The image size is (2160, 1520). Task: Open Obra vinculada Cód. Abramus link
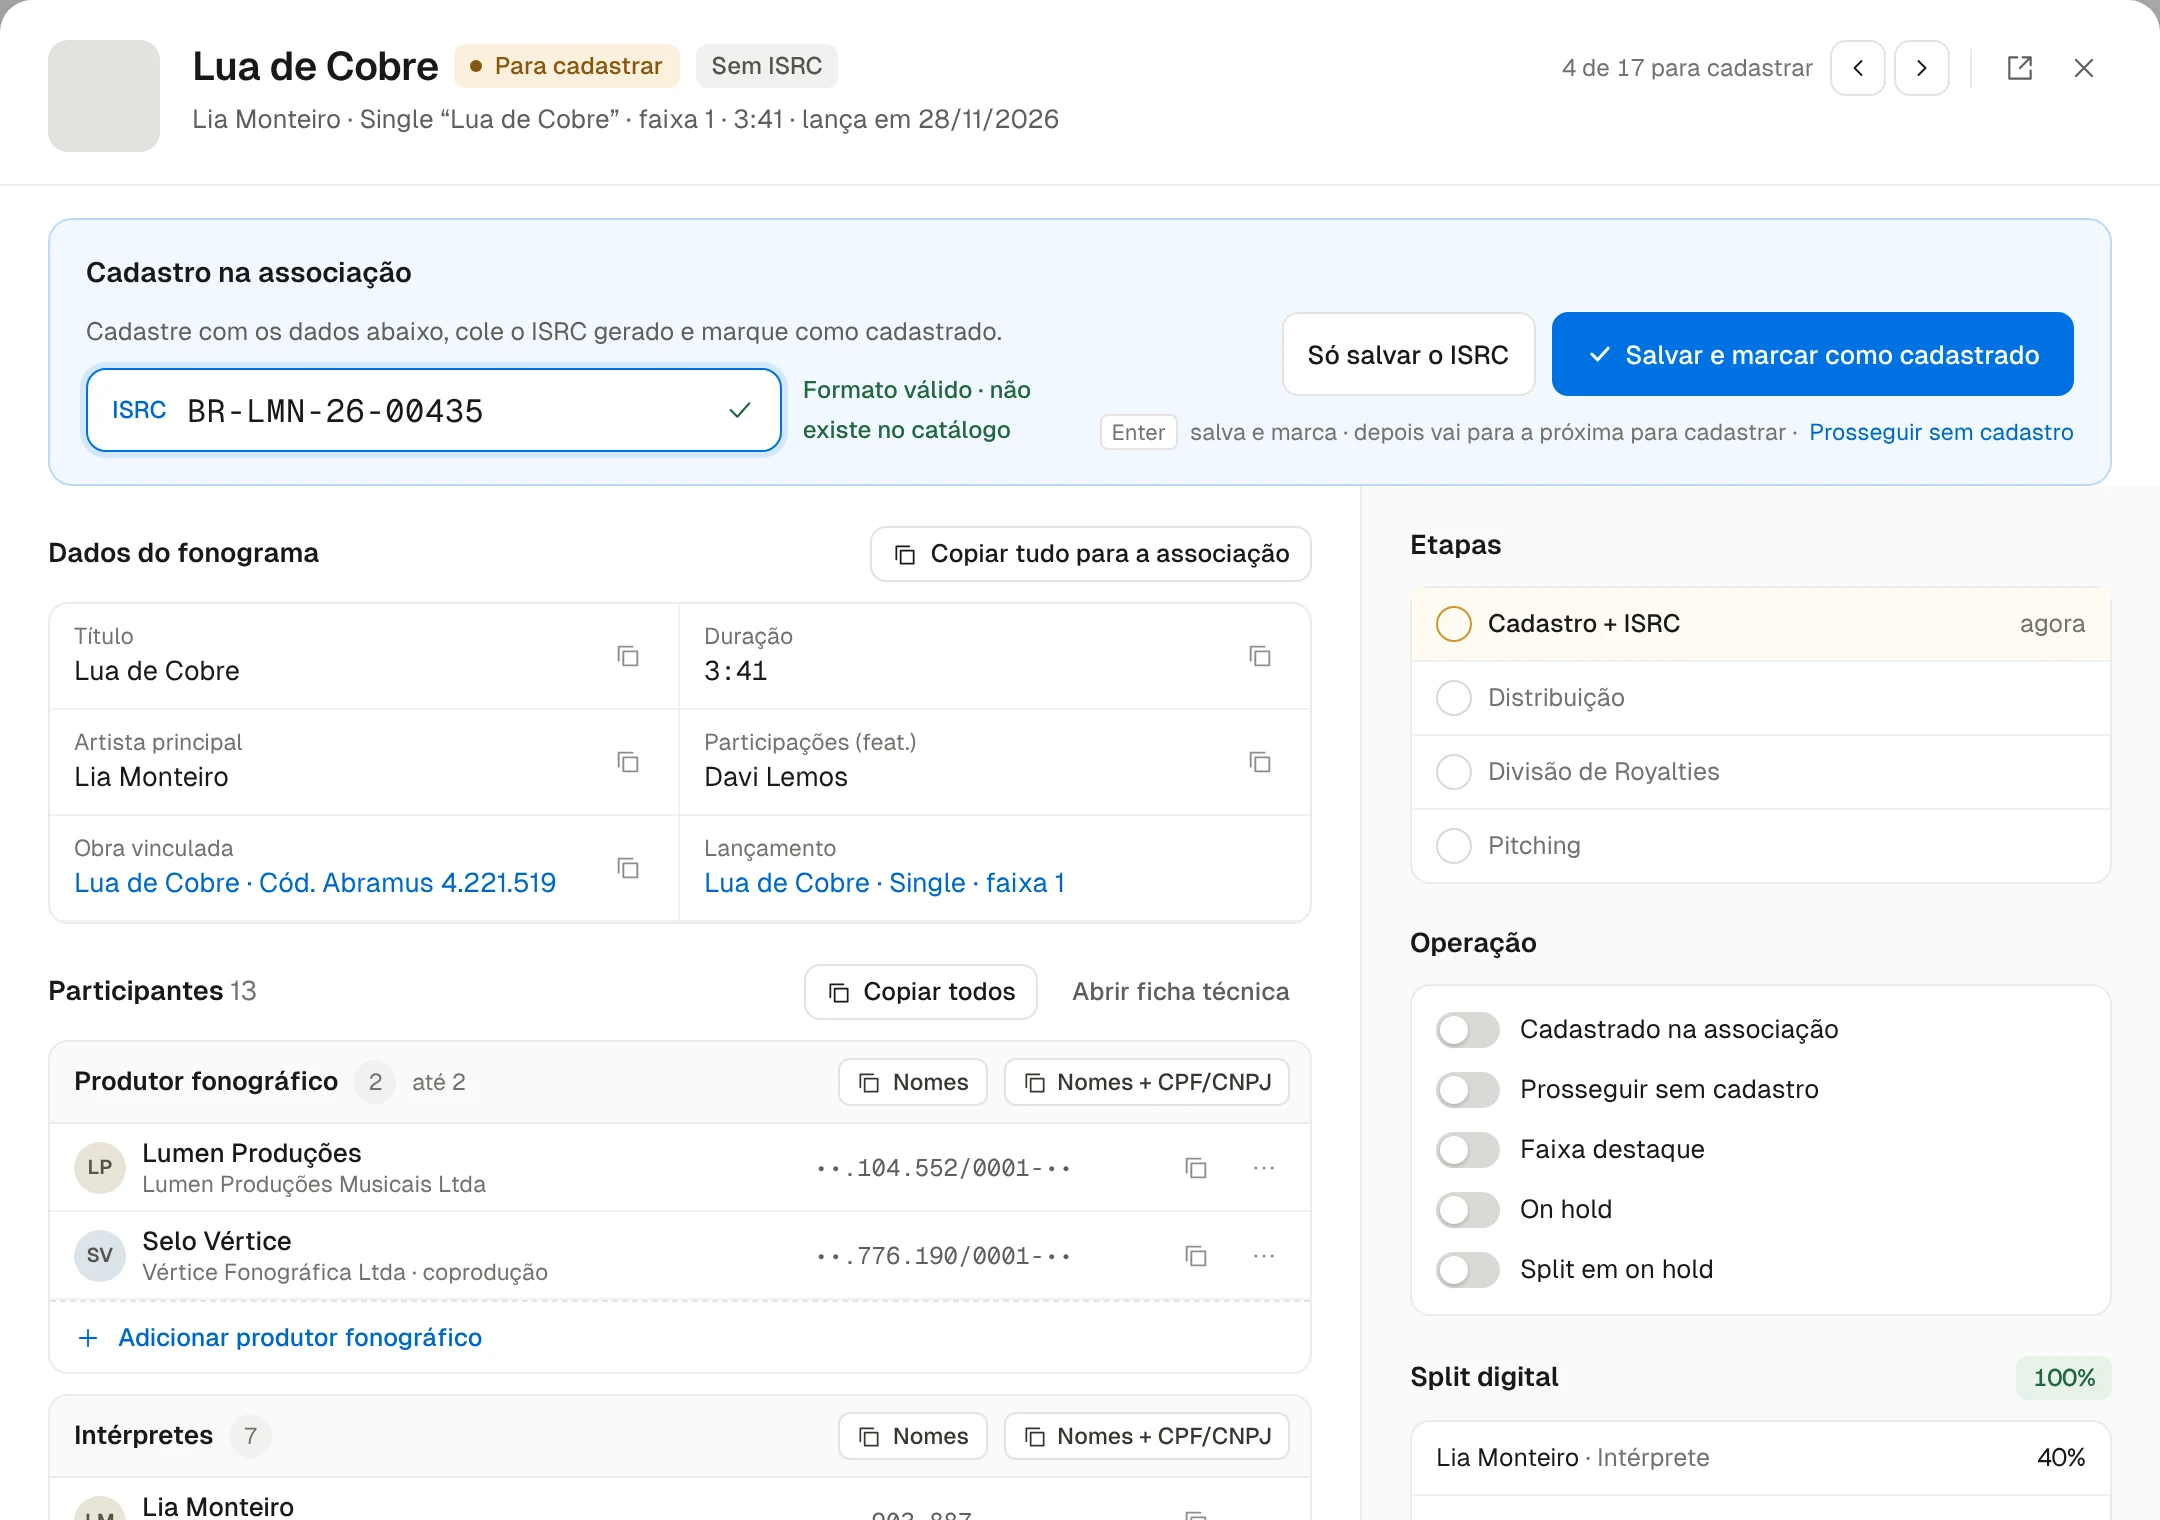(315, 883)
